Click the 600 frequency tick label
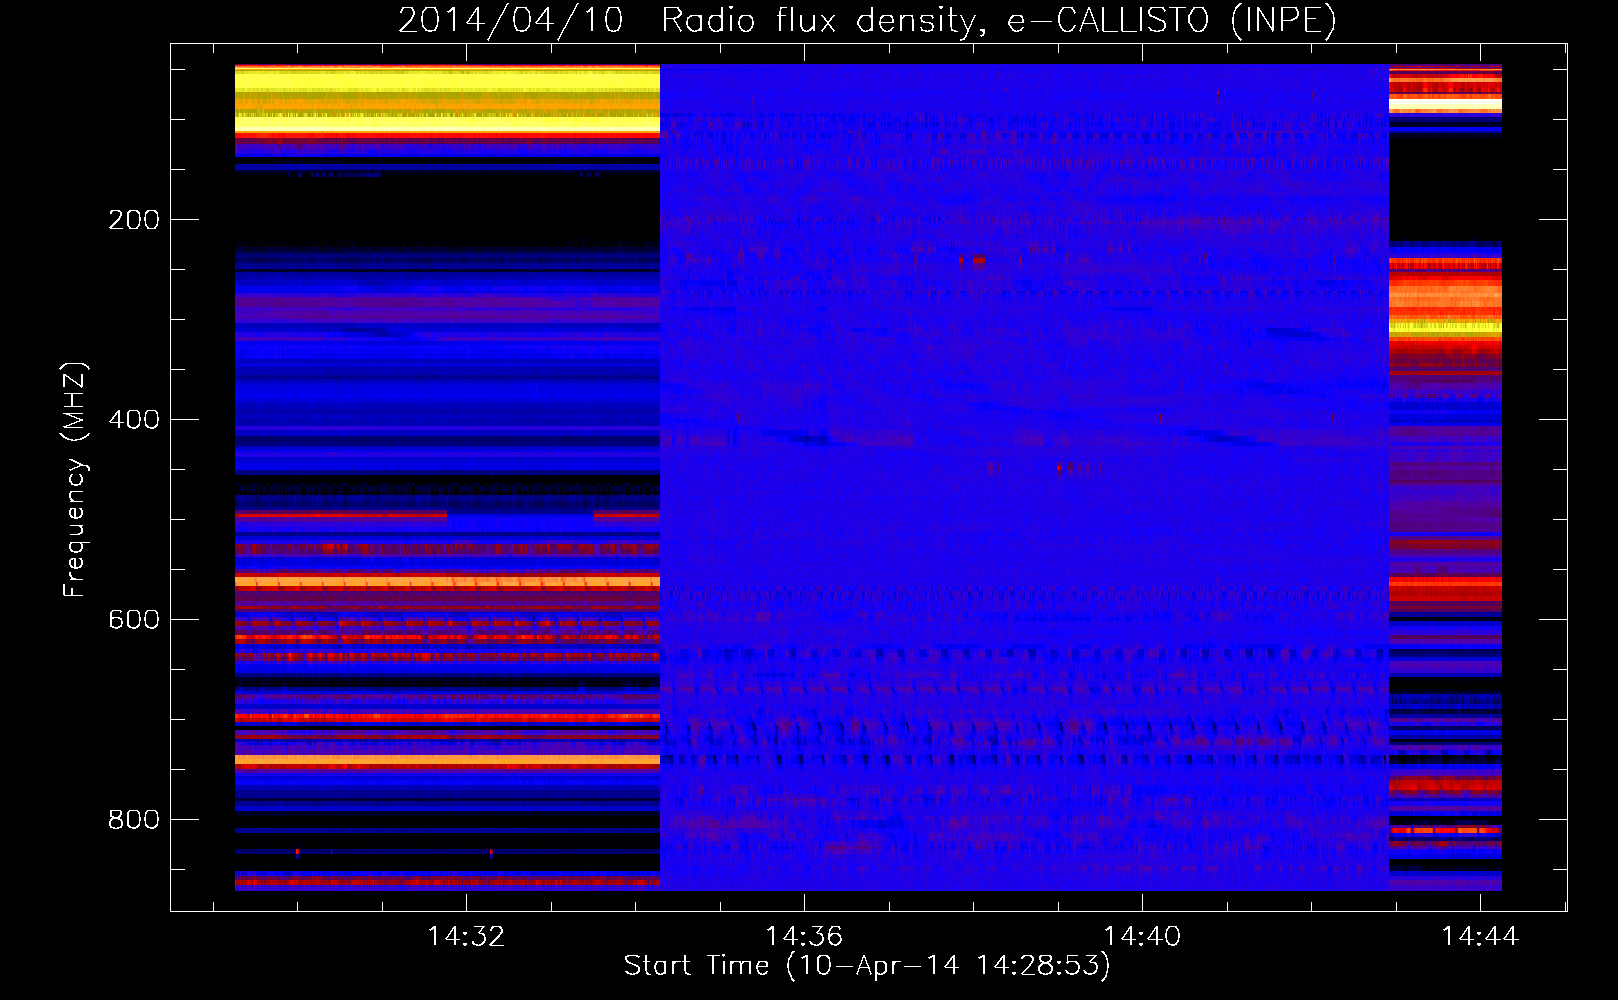 coord(134,620)
